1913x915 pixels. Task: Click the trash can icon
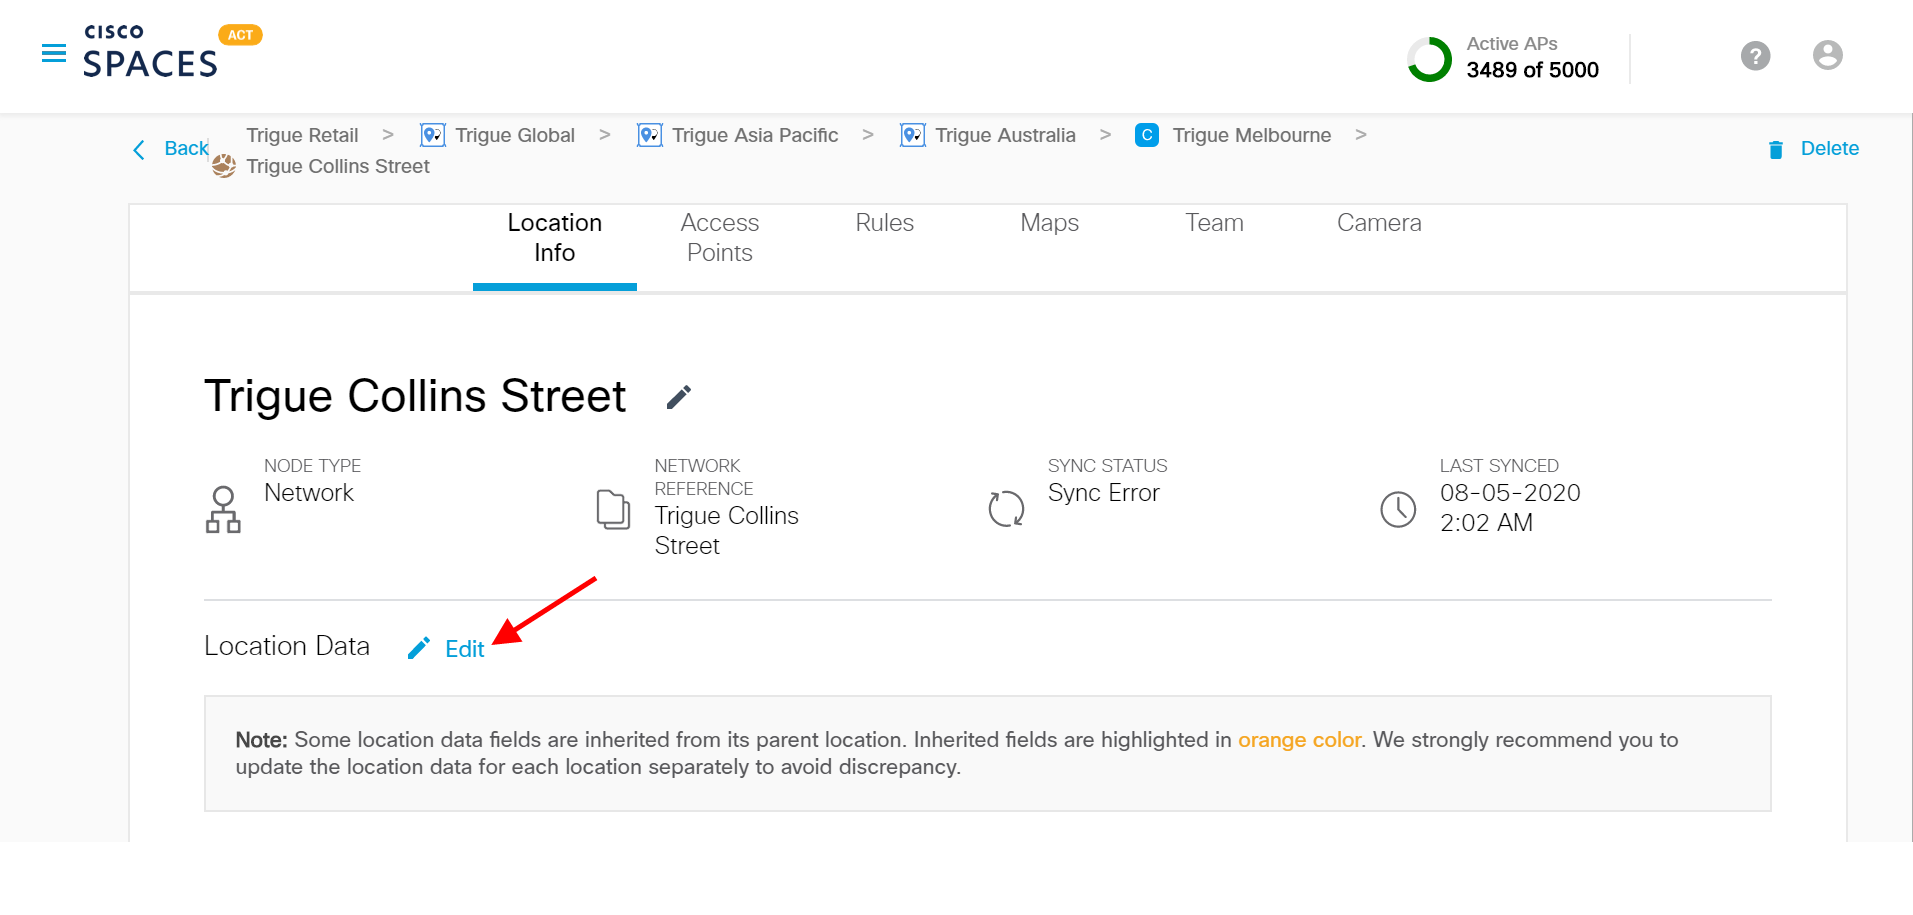1775,150
